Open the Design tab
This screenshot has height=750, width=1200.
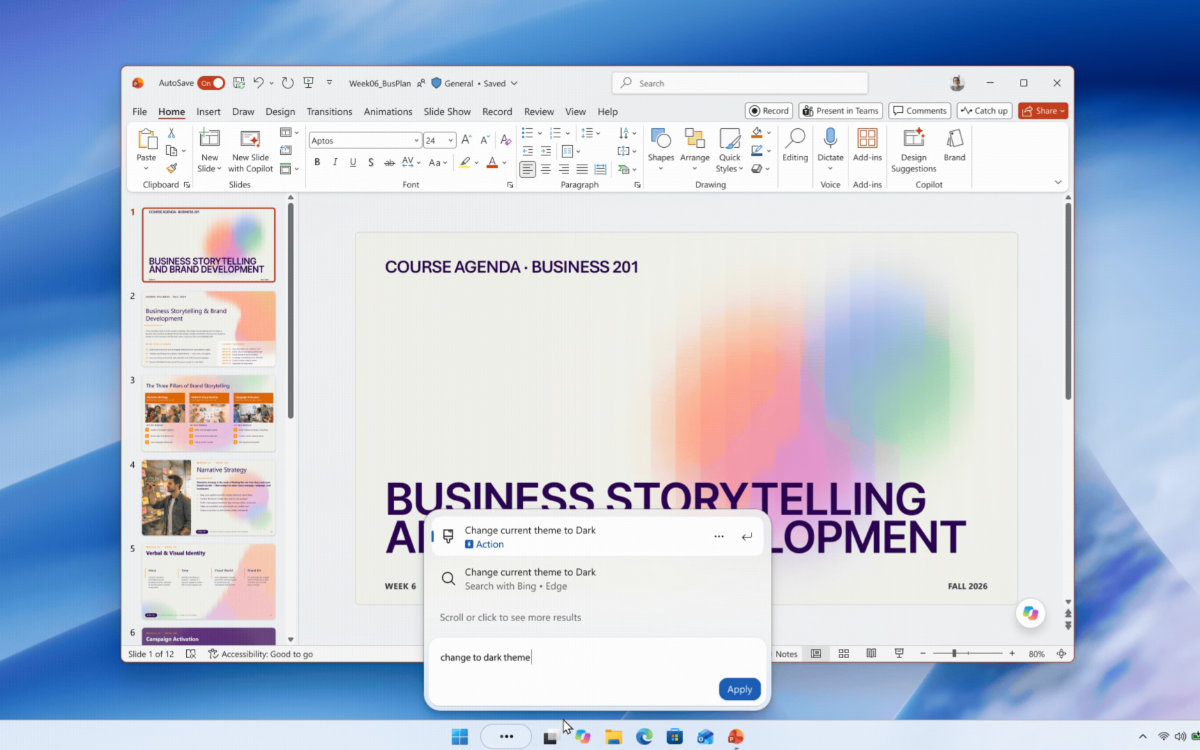280,112
